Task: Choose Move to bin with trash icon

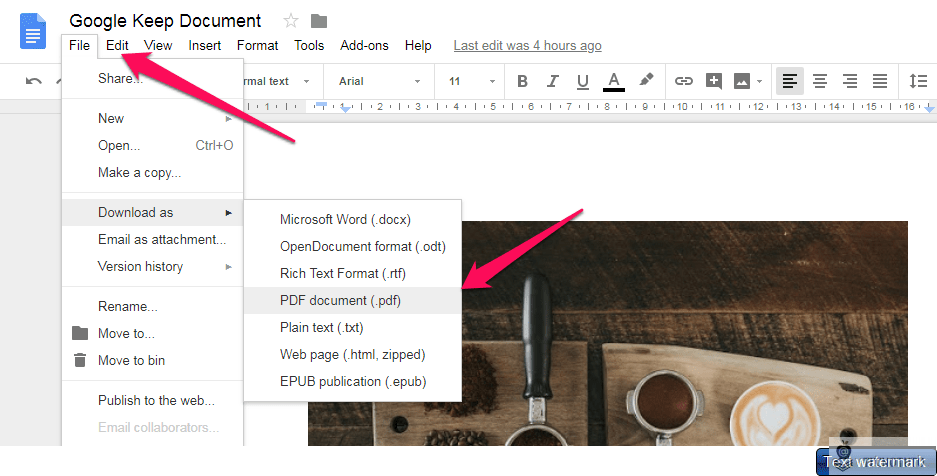Action: click(153, 360)
